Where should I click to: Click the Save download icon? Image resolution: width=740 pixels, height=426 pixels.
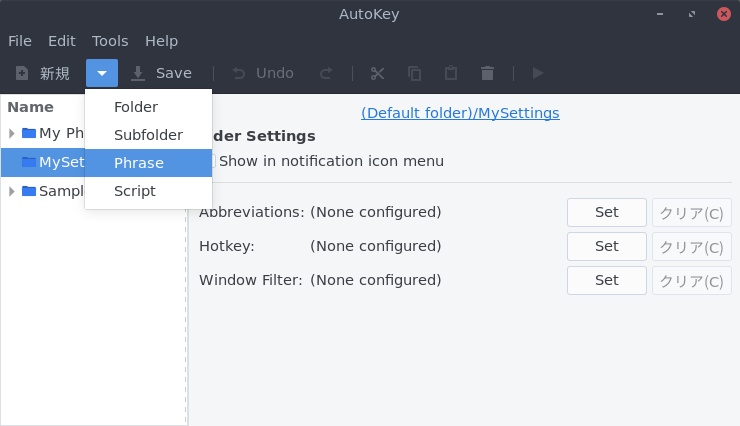(137, 74)
